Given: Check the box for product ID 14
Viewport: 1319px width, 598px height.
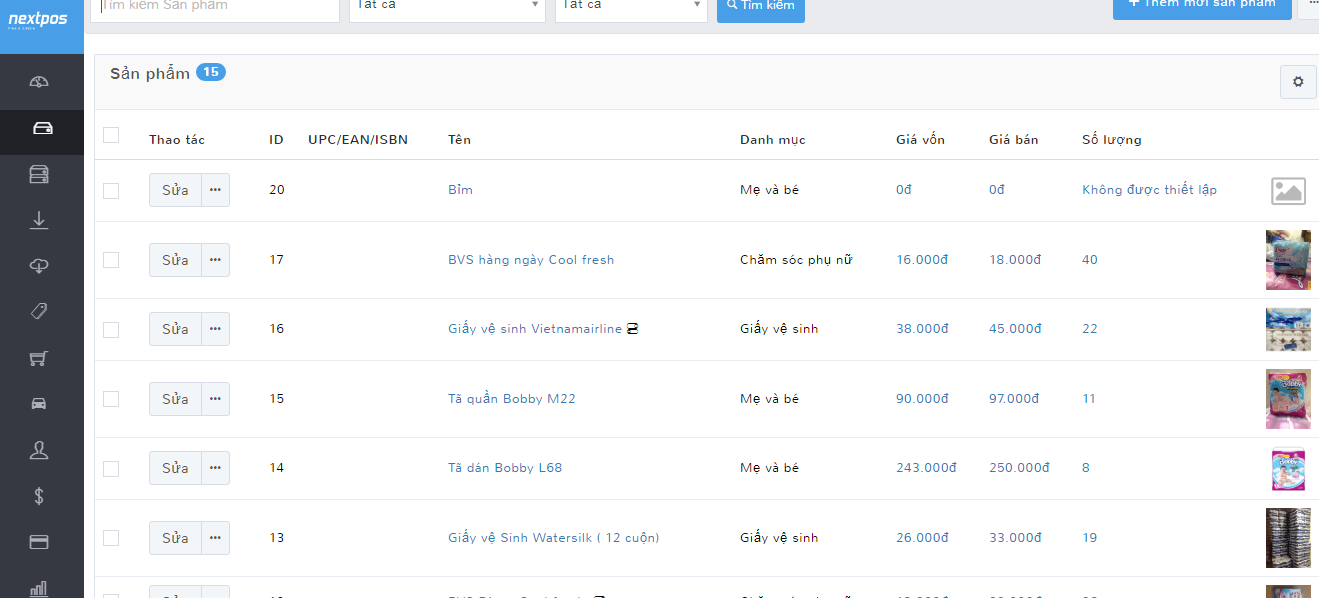Looking at the screenshot, I should coord(111,468).
